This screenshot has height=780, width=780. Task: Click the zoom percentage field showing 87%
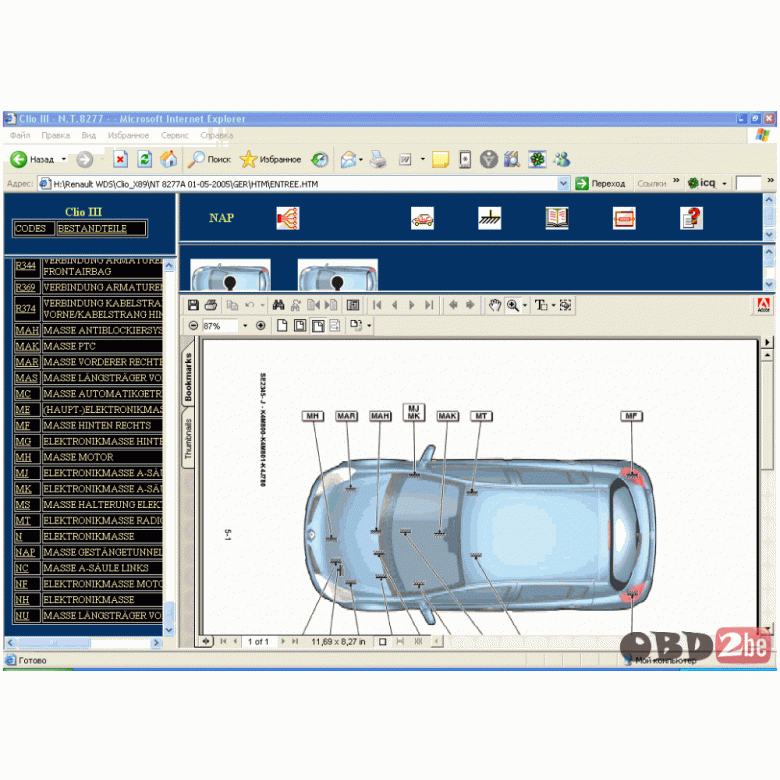coord(221,326)
